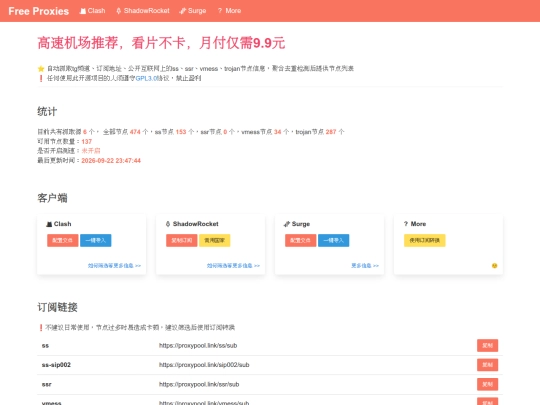Click the ShadowRocket rocket icon in navbar
Screen dimensions: 540x405
coord(118,11)
